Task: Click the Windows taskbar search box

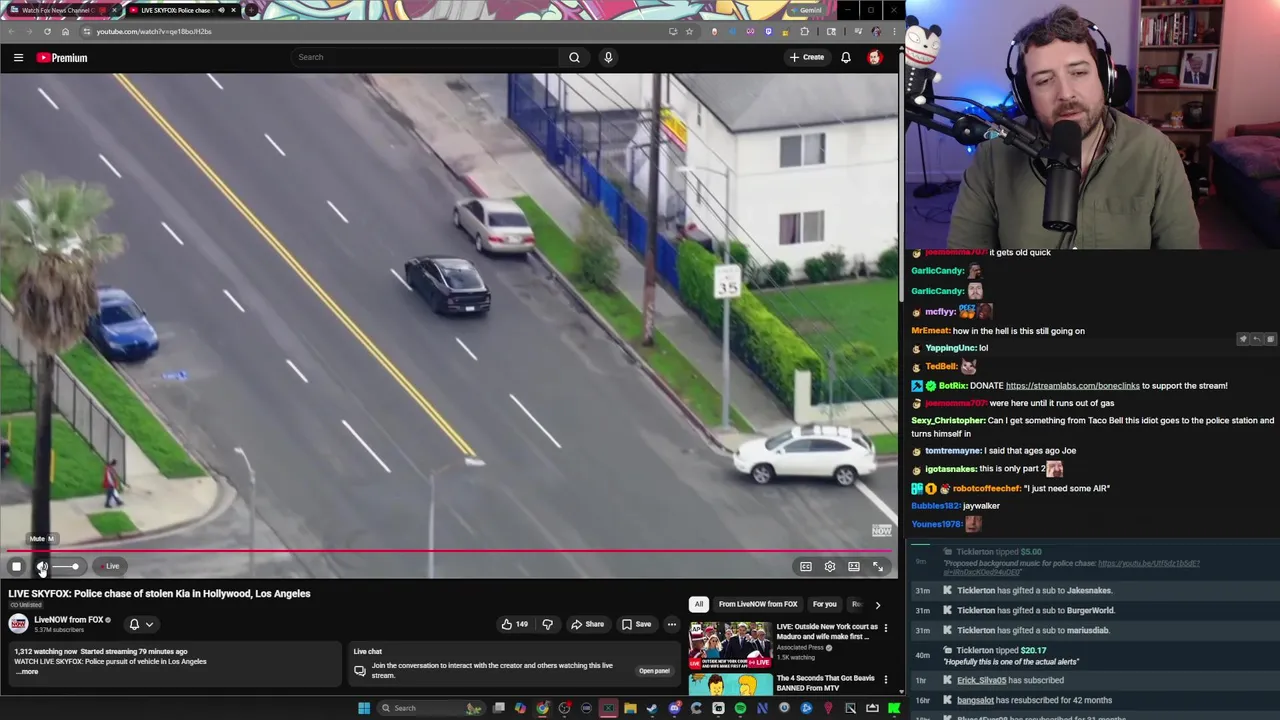Action: (x=432, y=708)
